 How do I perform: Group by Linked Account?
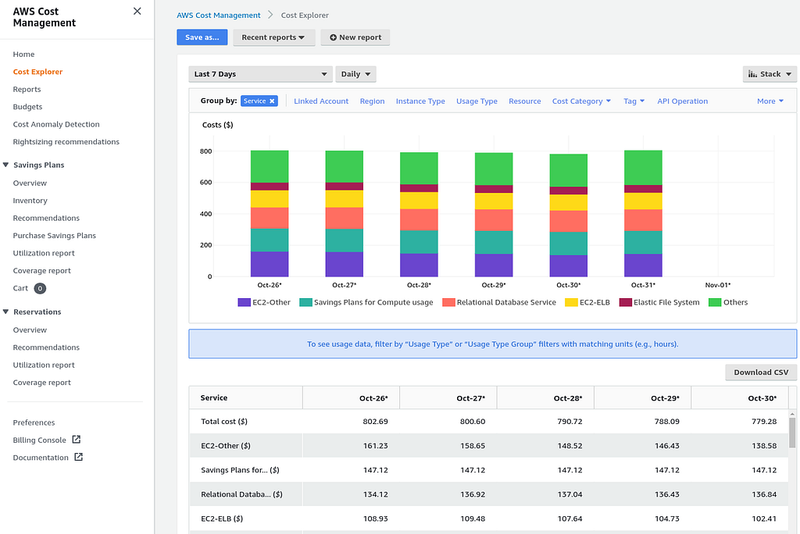320,101
